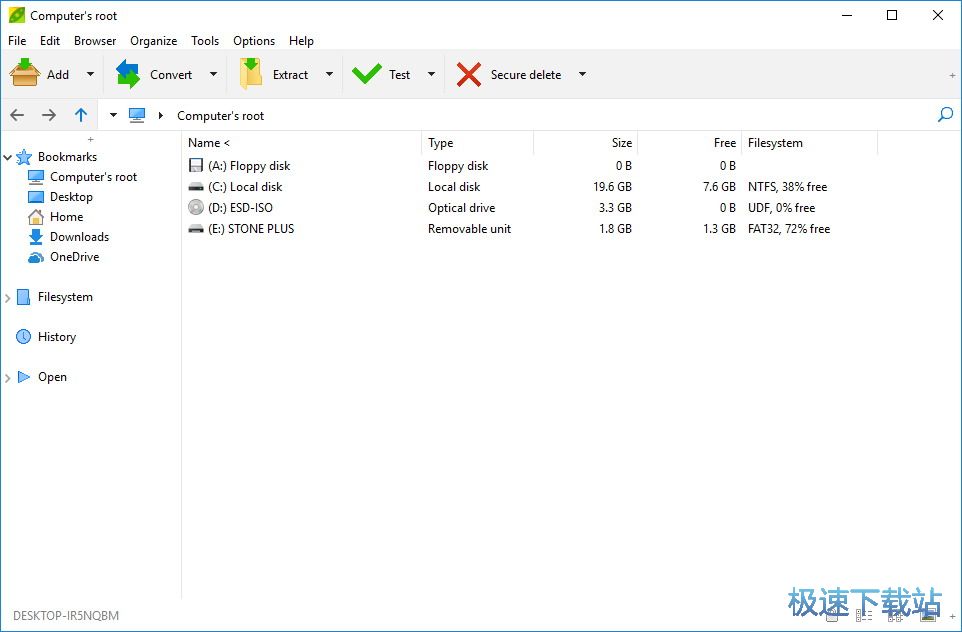Select the (E:) STONE PLUS entry
The width and height of the screenshot is (962, 632).
tap(251, 228)
